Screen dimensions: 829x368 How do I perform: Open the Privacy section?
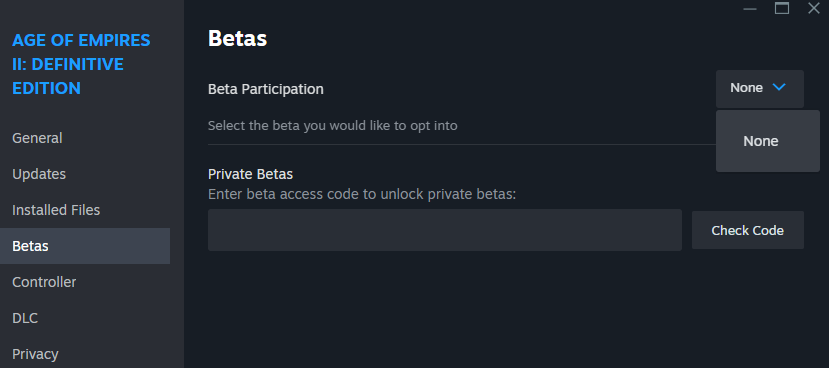tap(35, 354)
